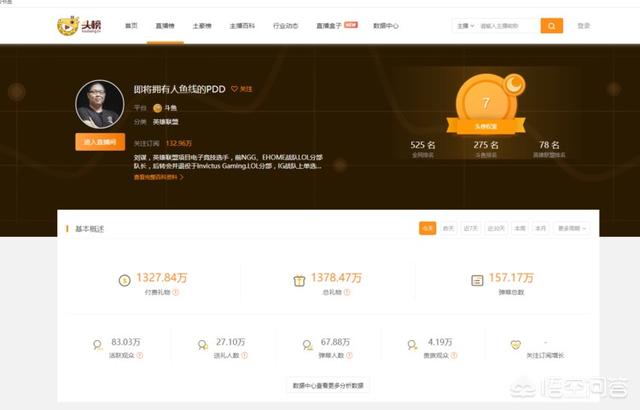Click the NEW badge beside 直播盒子
Image resolution: width=640 pixels, height=410 pixels.
351,25
